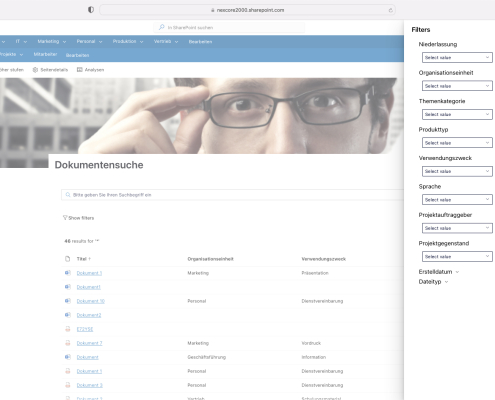Open Seitendetails in the page toolbar
The height and width of the screenshot is (400, 495).
coord(50,70)
